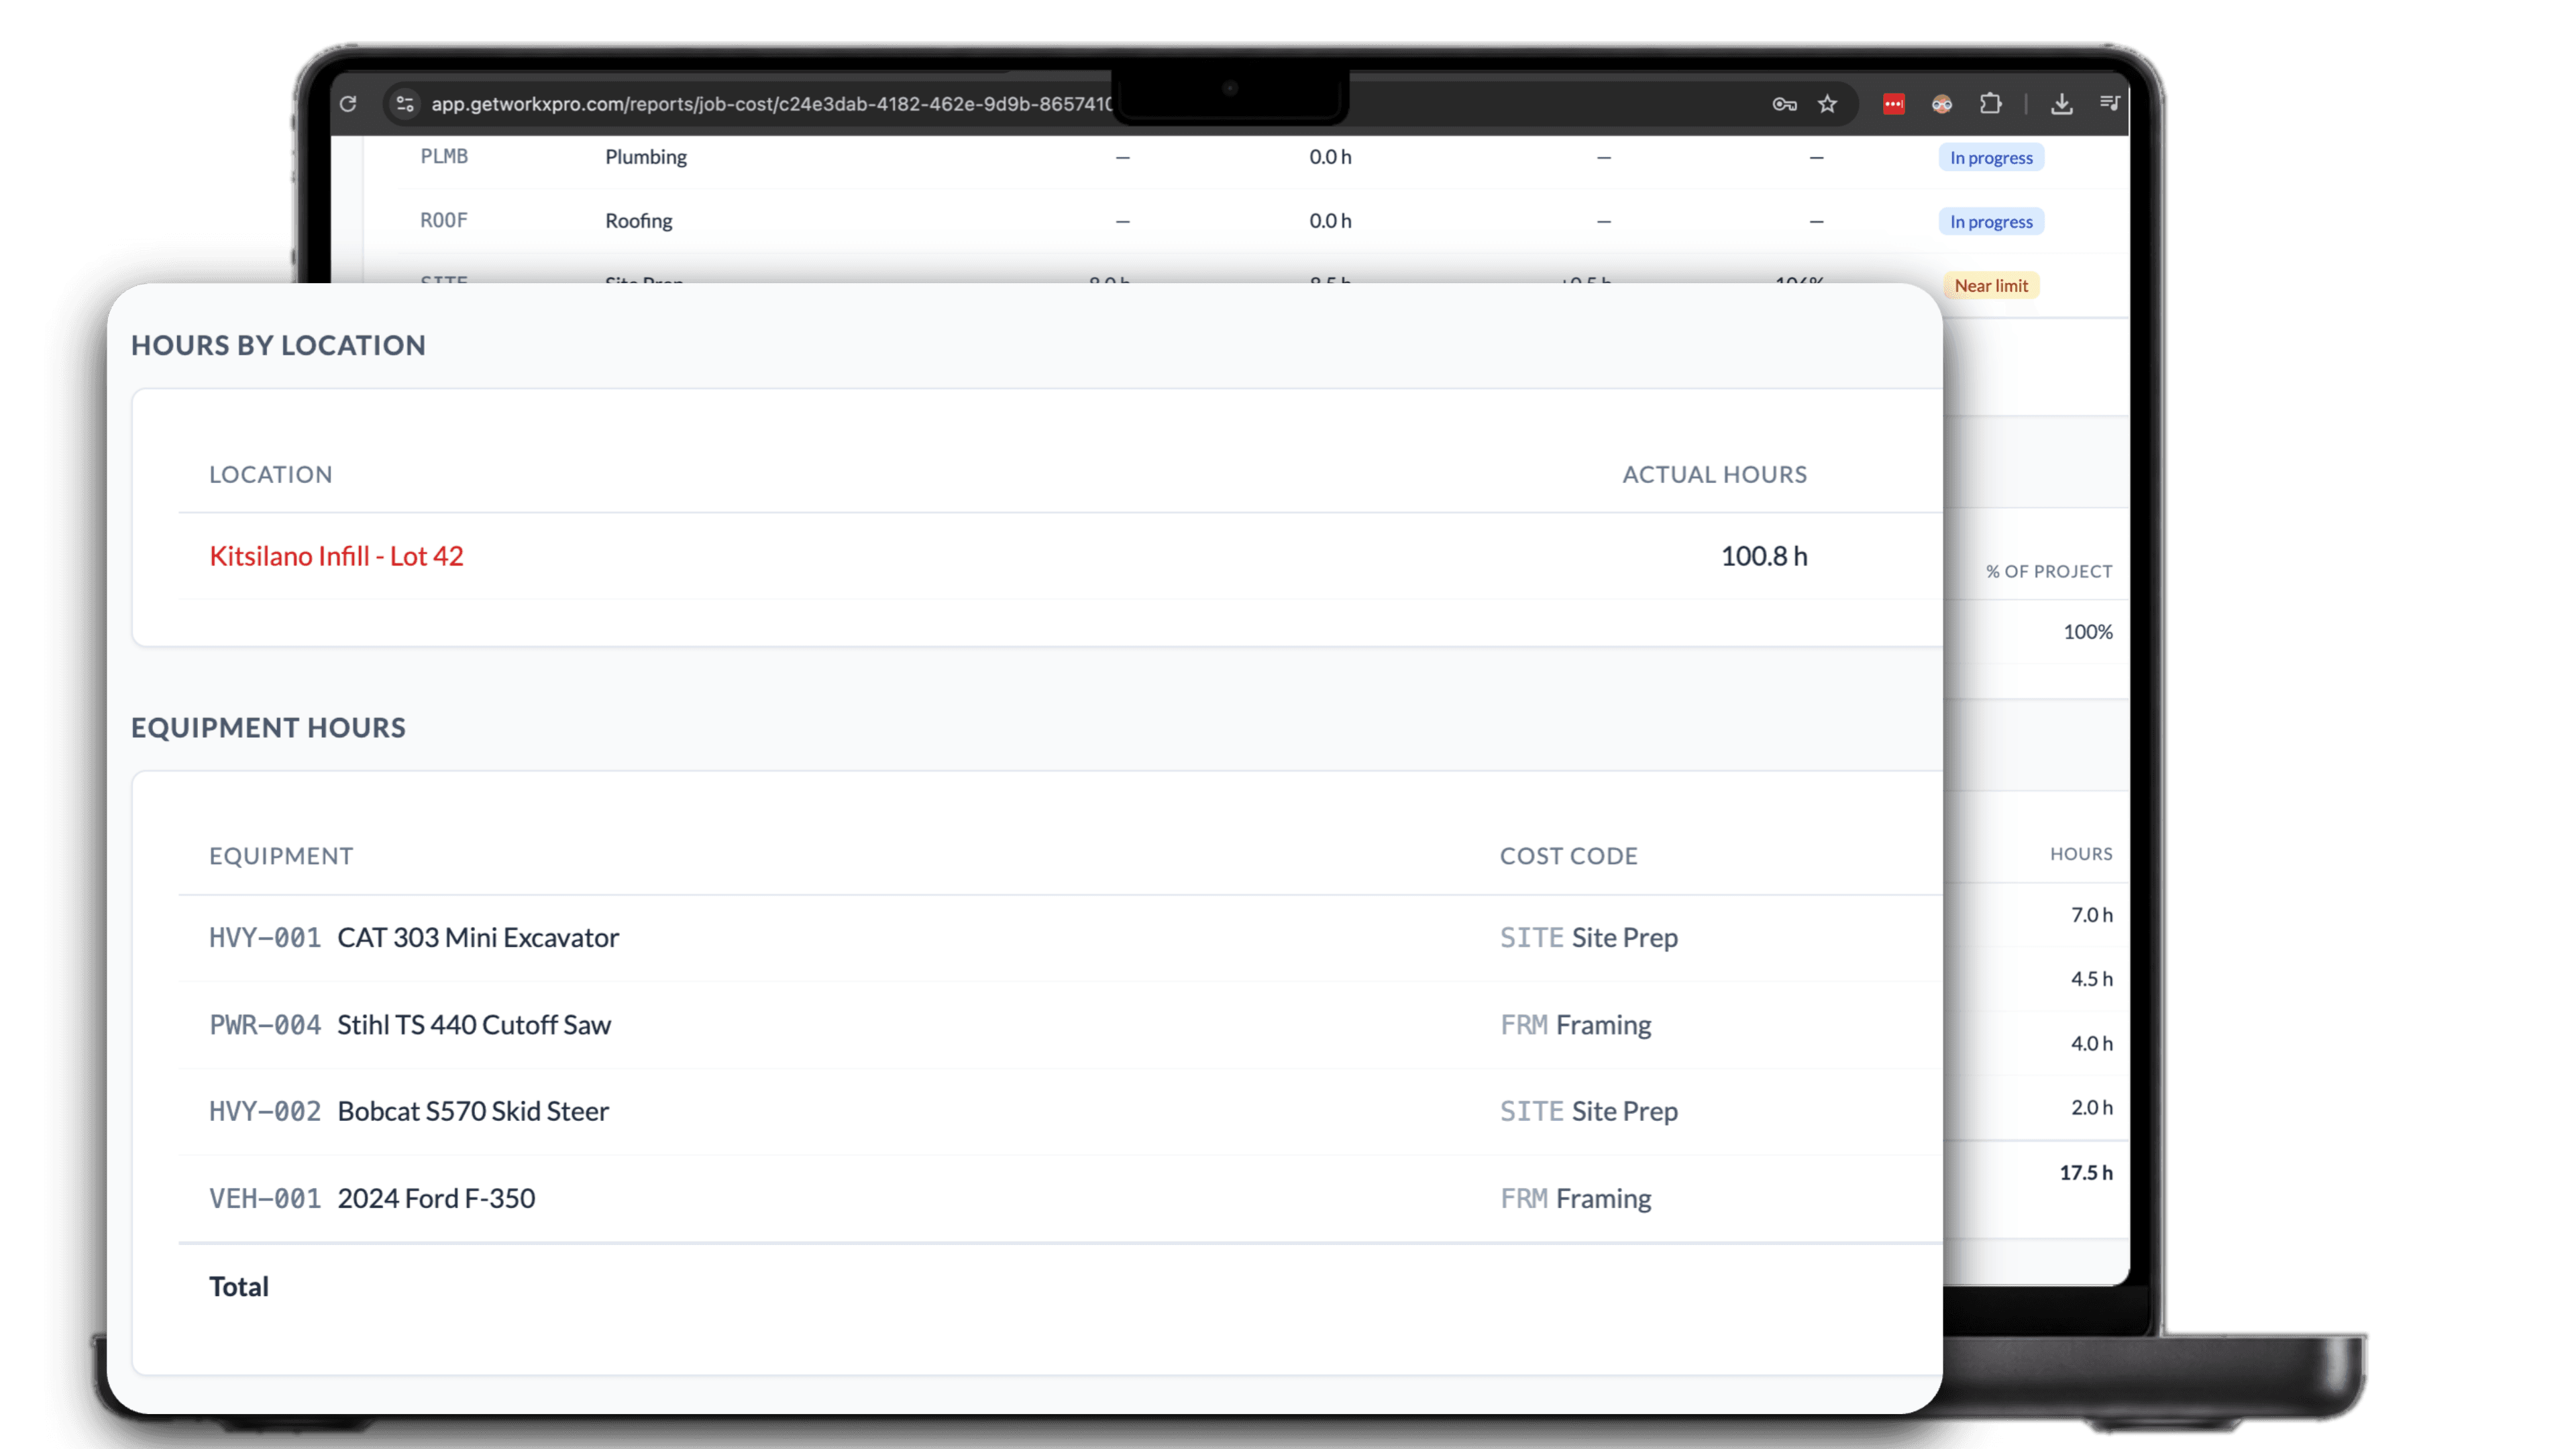
Task: Click the 4.5 h hours value
Action: click(2091, 979)
